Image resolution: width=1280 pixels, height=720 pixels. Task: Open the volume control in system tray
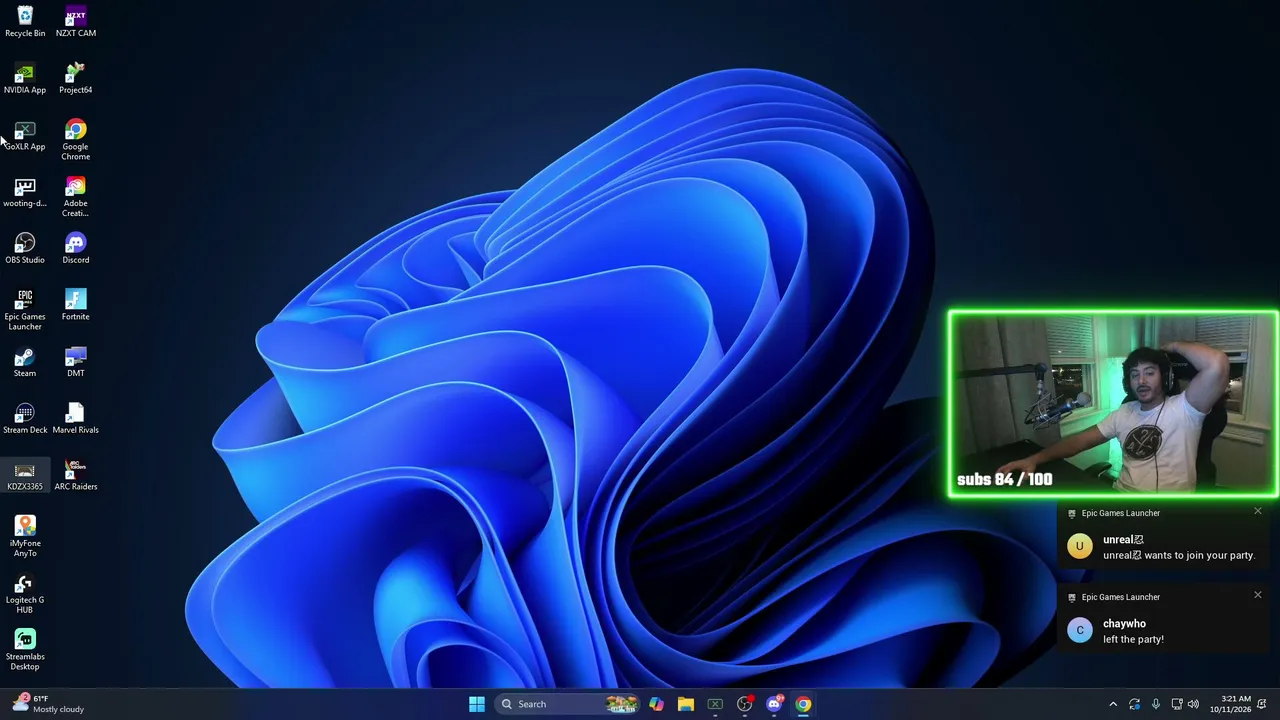pyautogui.click(x=1193, y=704)
